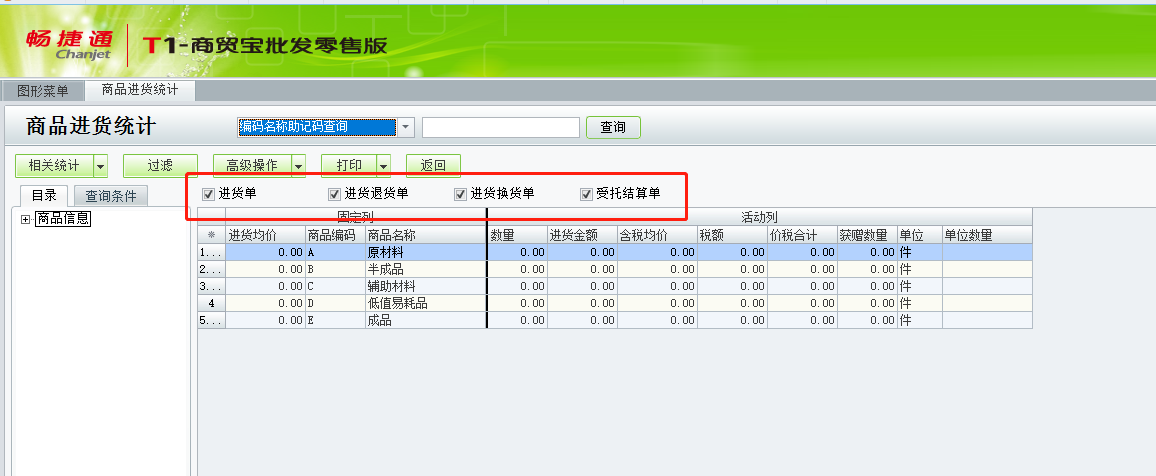Click the 打印 button
The height and width of the screenshot is (476, 1156).
(x=349, y=167)
